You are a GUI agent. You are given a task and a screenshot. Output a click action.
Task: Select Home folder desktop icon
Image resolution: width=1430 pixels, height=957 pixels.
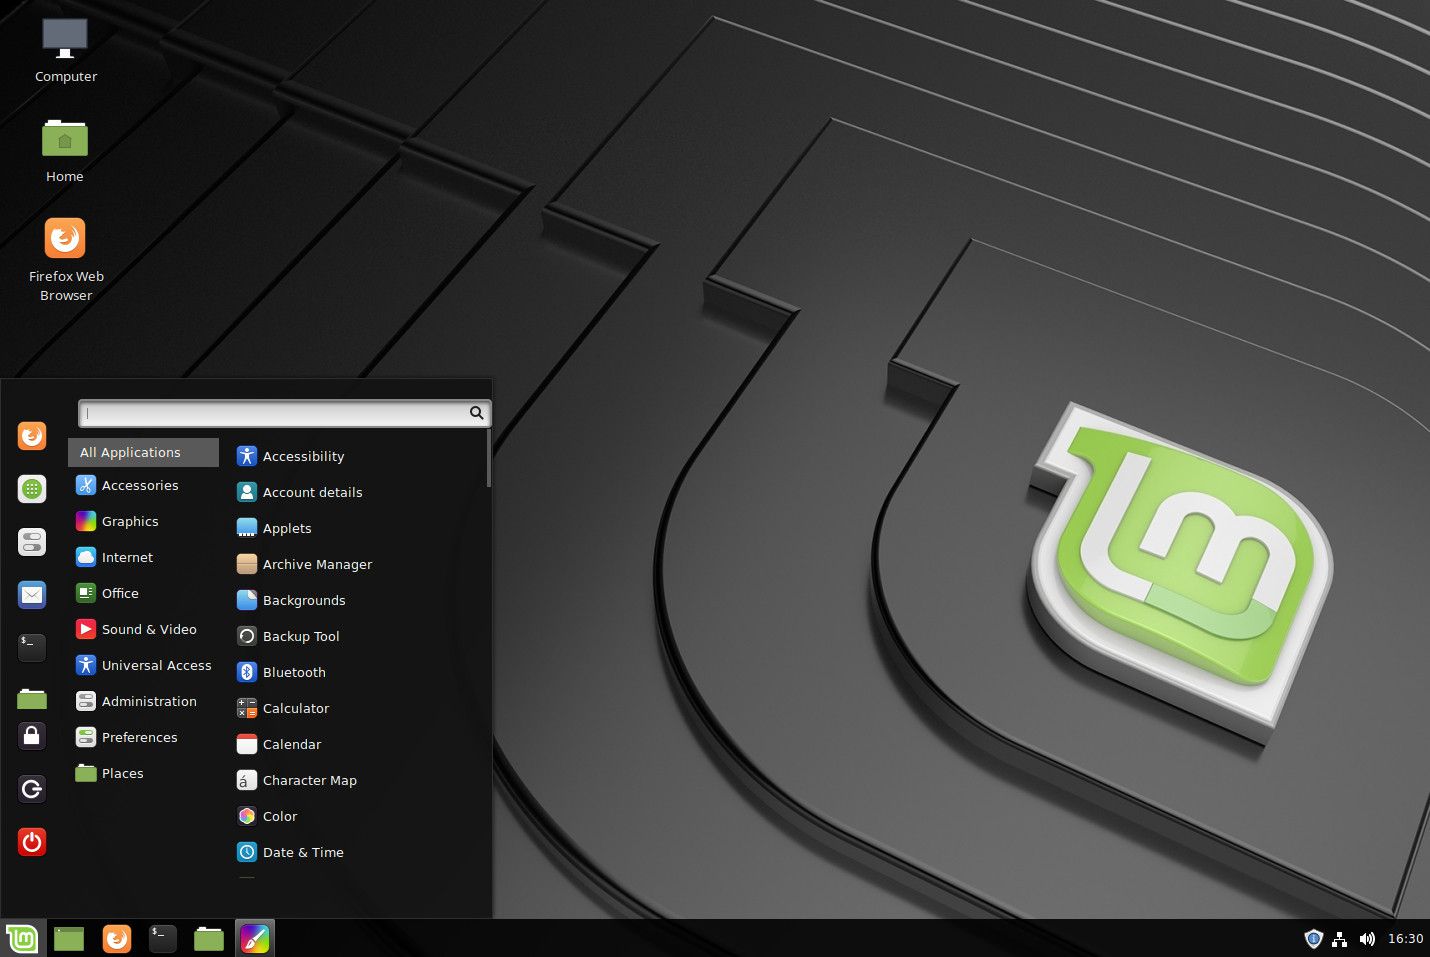pyautogui.click(x=65, y=150)
